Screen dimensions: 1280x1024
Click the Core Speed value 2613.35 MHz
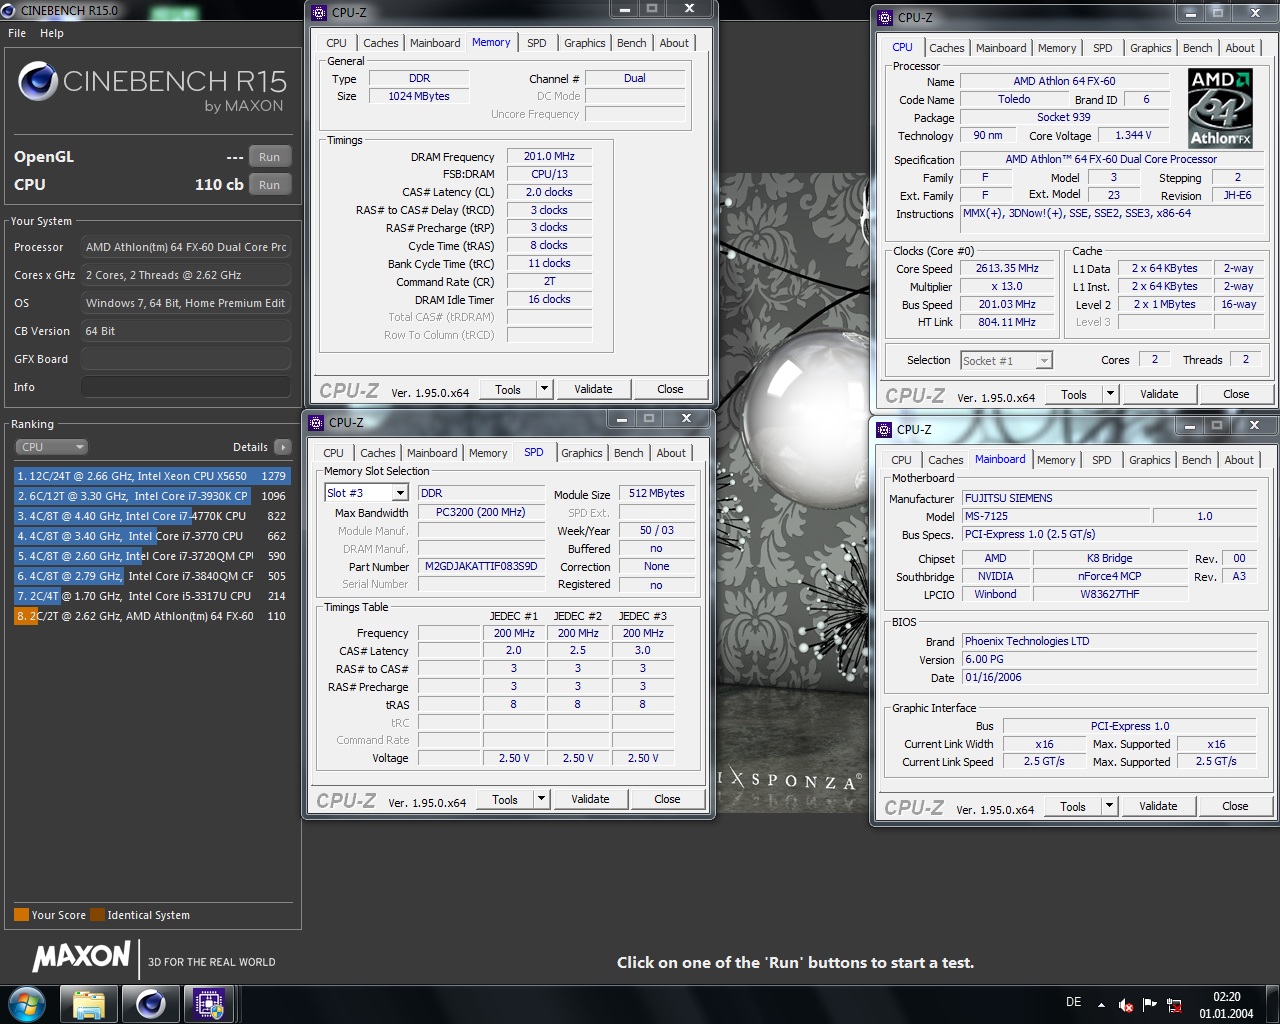click(1006, 268)
